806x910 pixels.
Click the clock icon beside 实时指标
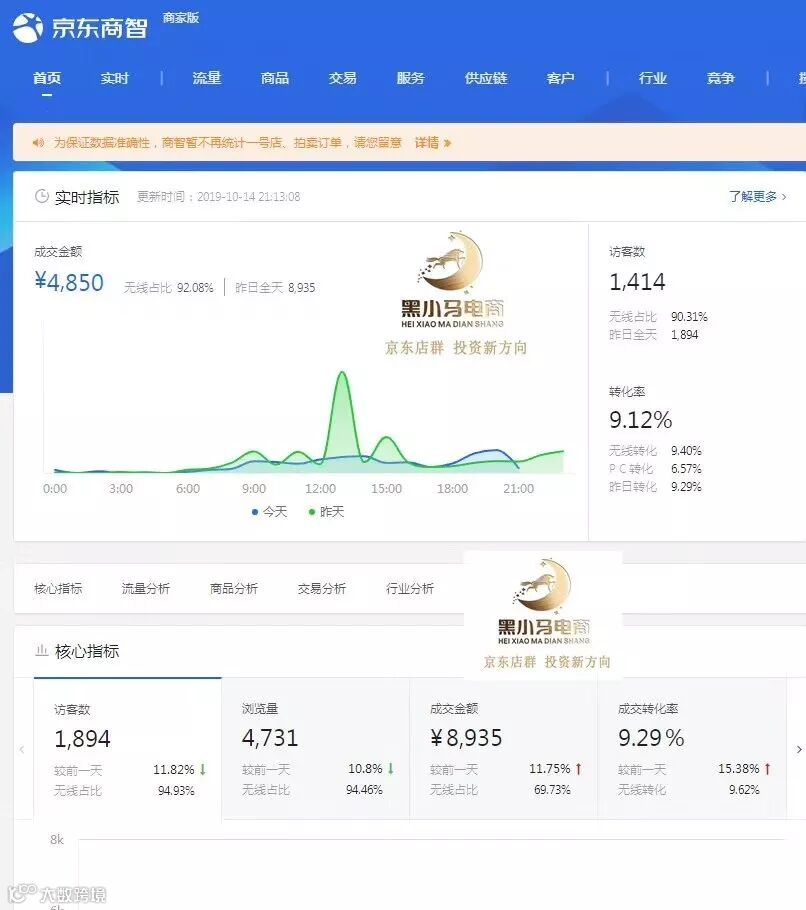click(42, 196)
